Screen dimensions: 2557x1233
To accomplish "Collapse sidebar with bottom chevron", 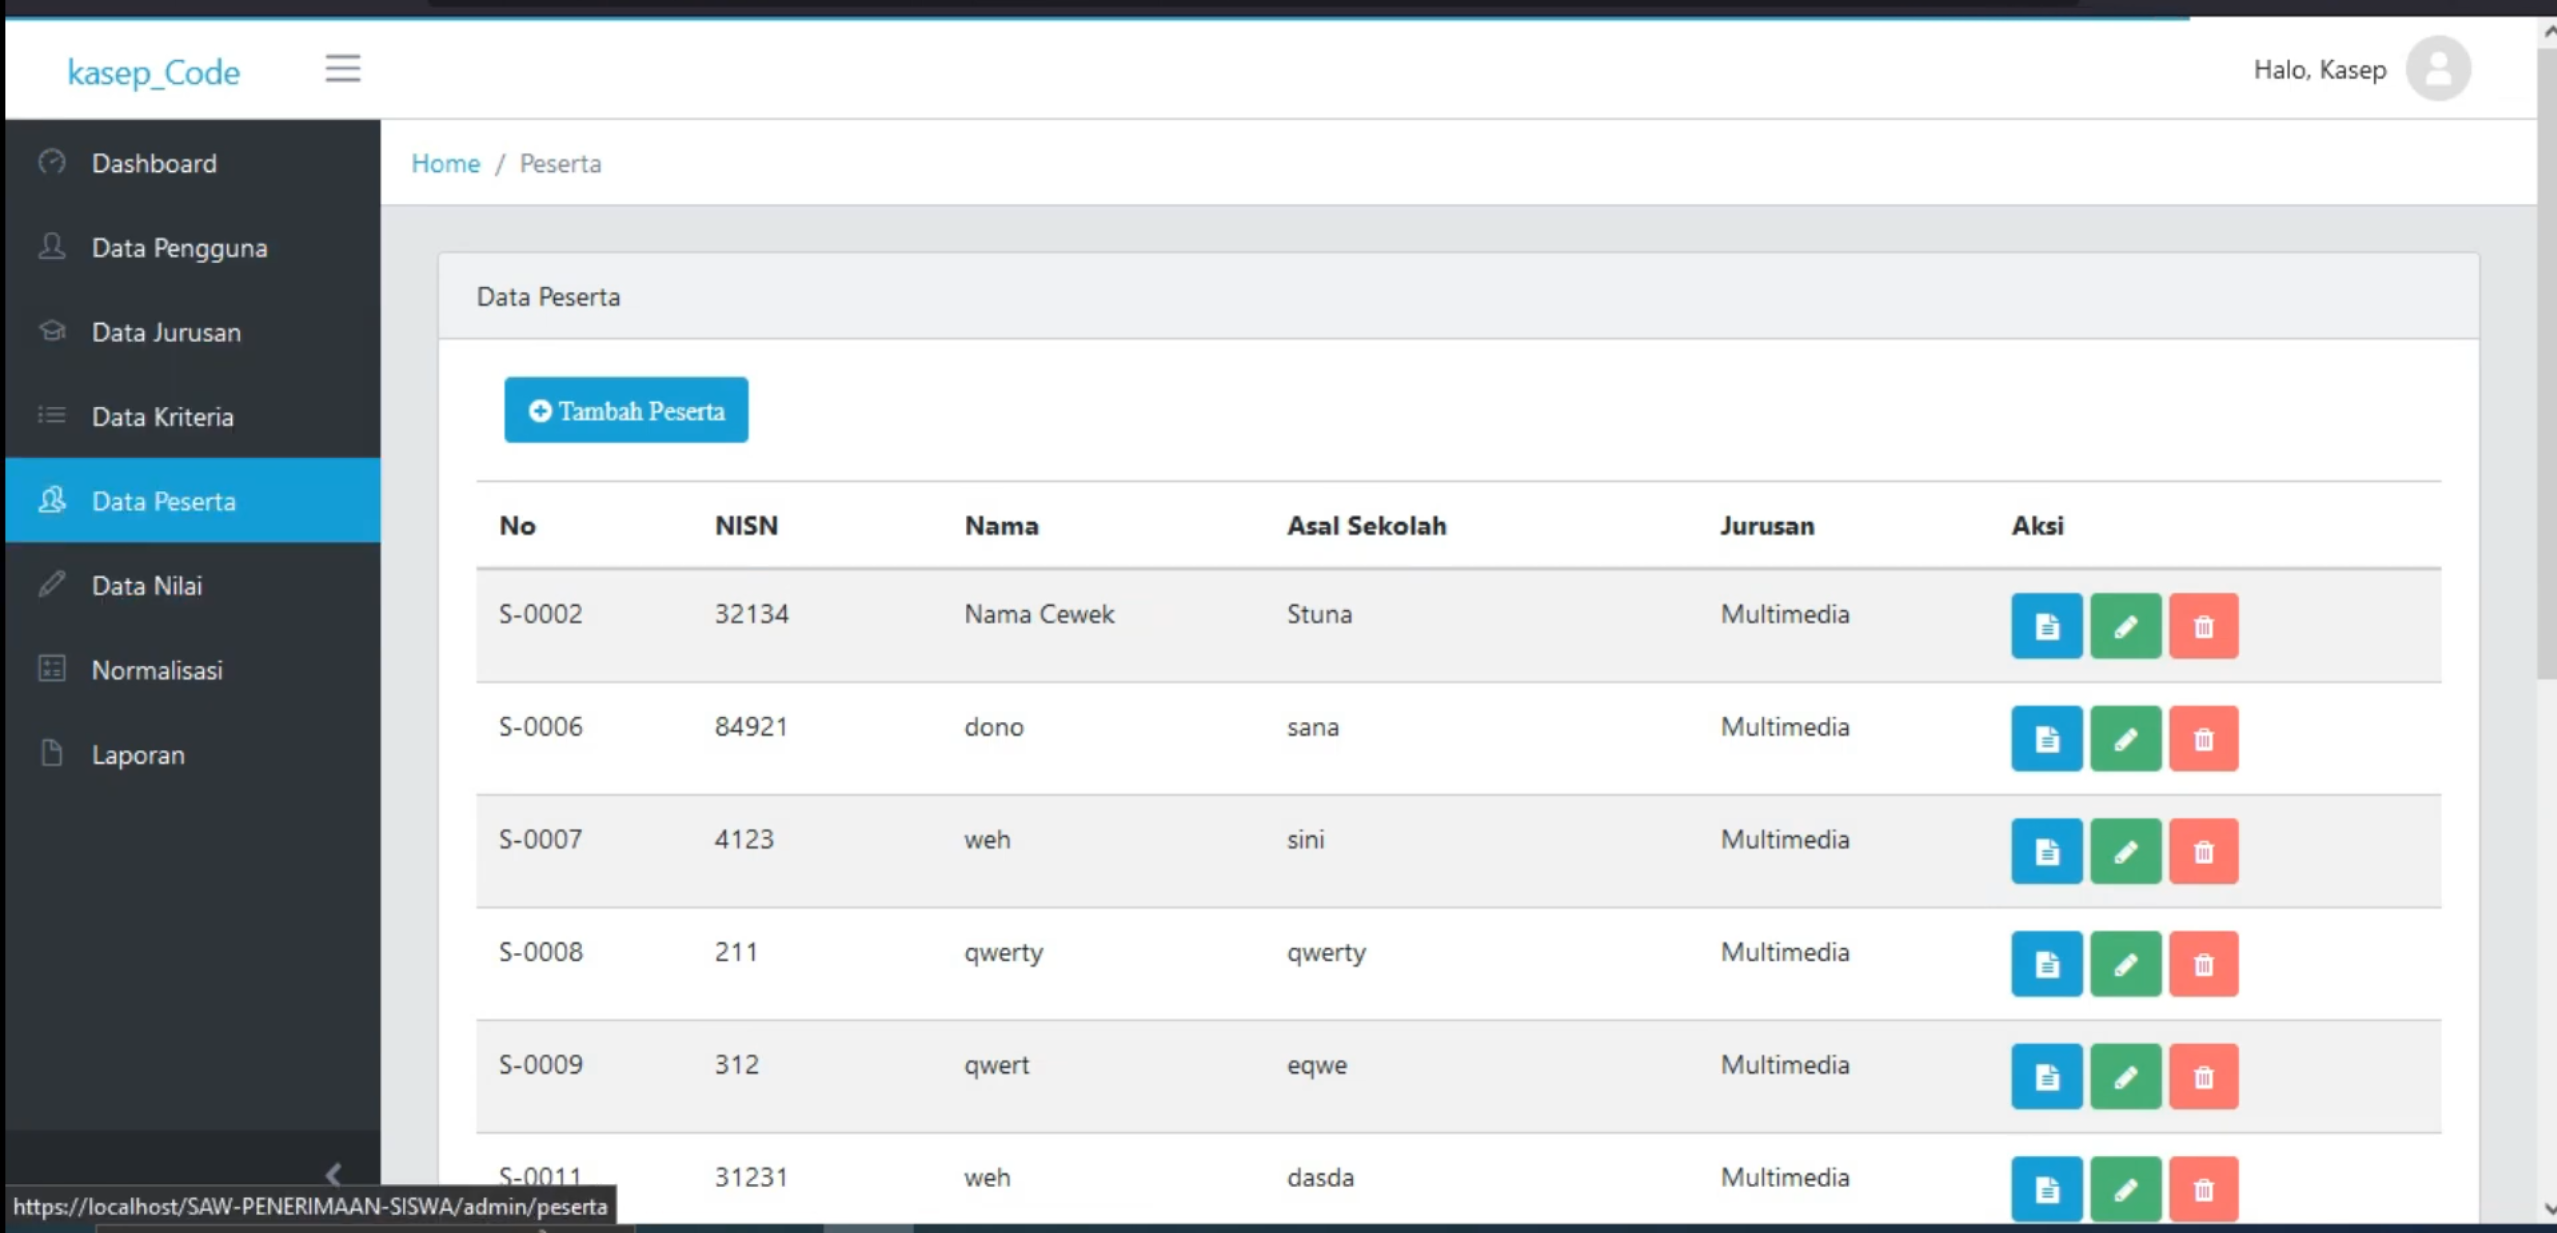I will (333, 1174).
